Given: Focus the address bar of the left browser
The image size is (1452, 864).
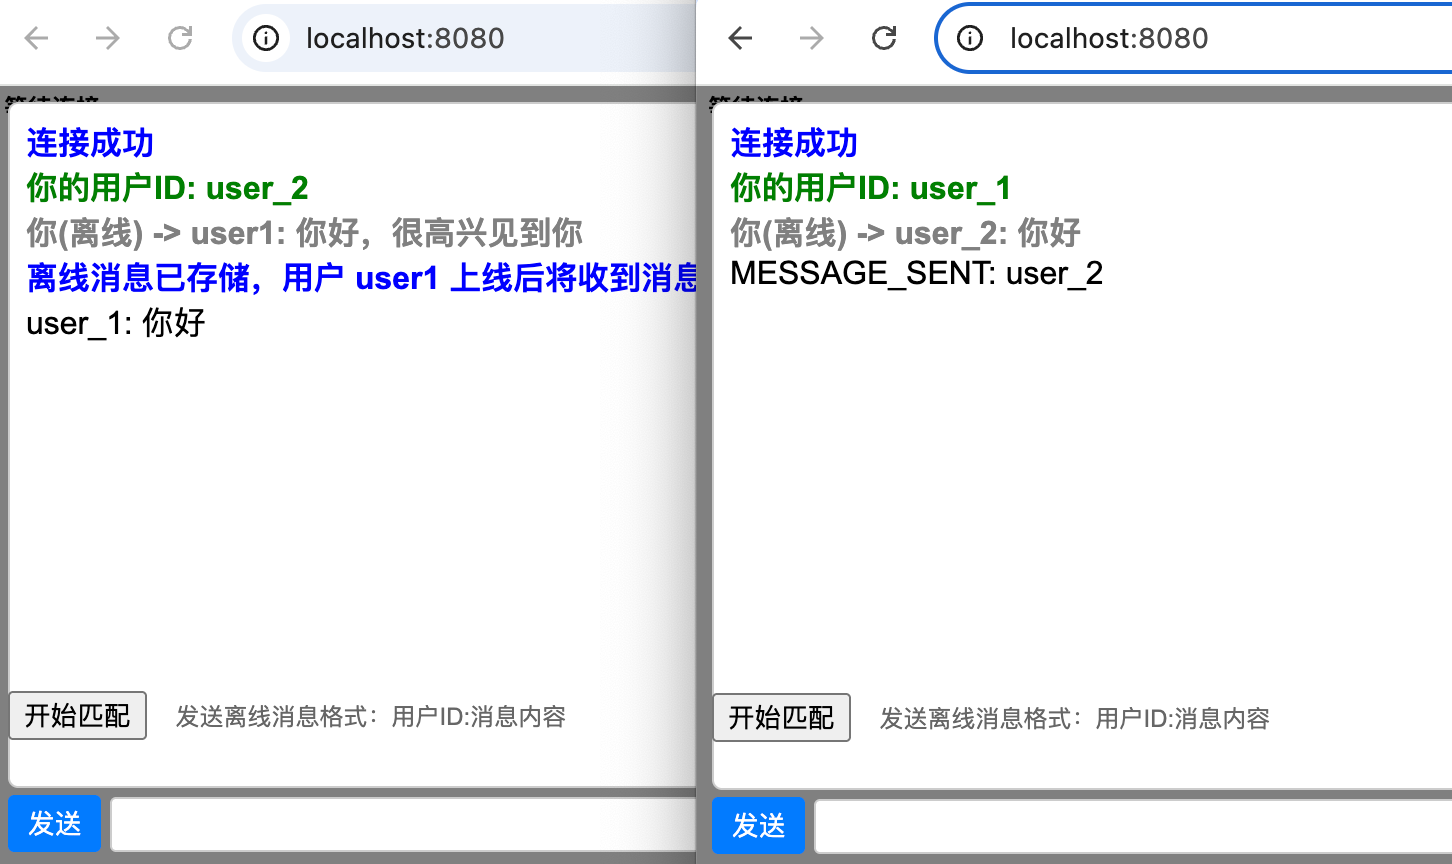Looking at the screenshot, I should 430,38.
